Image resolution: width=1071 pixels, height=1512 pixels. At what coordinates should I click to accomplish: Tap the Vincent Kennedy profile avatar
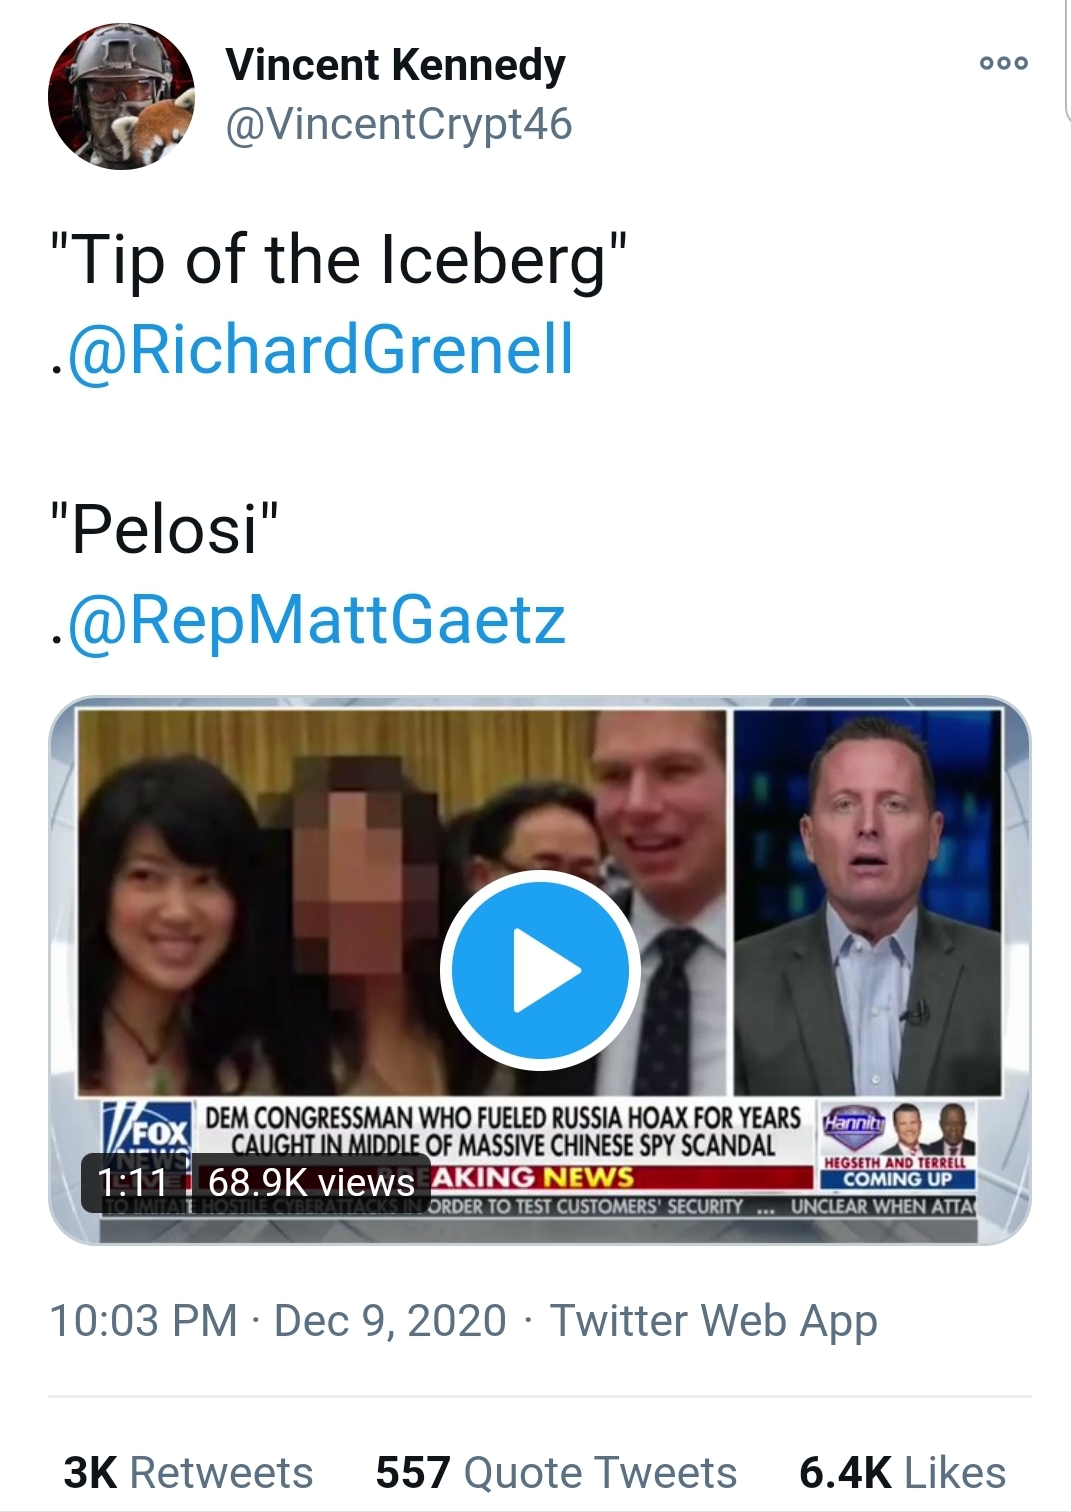[x=121, y=96]
